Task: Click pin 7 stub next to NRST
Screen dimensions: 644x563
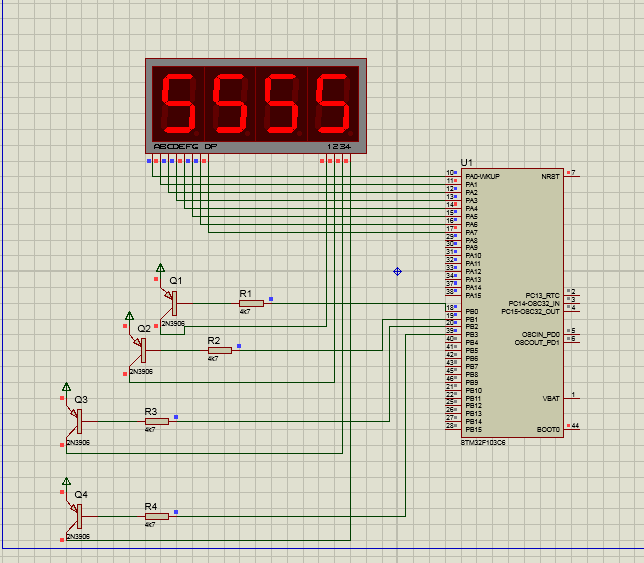Action: (572, 175)
